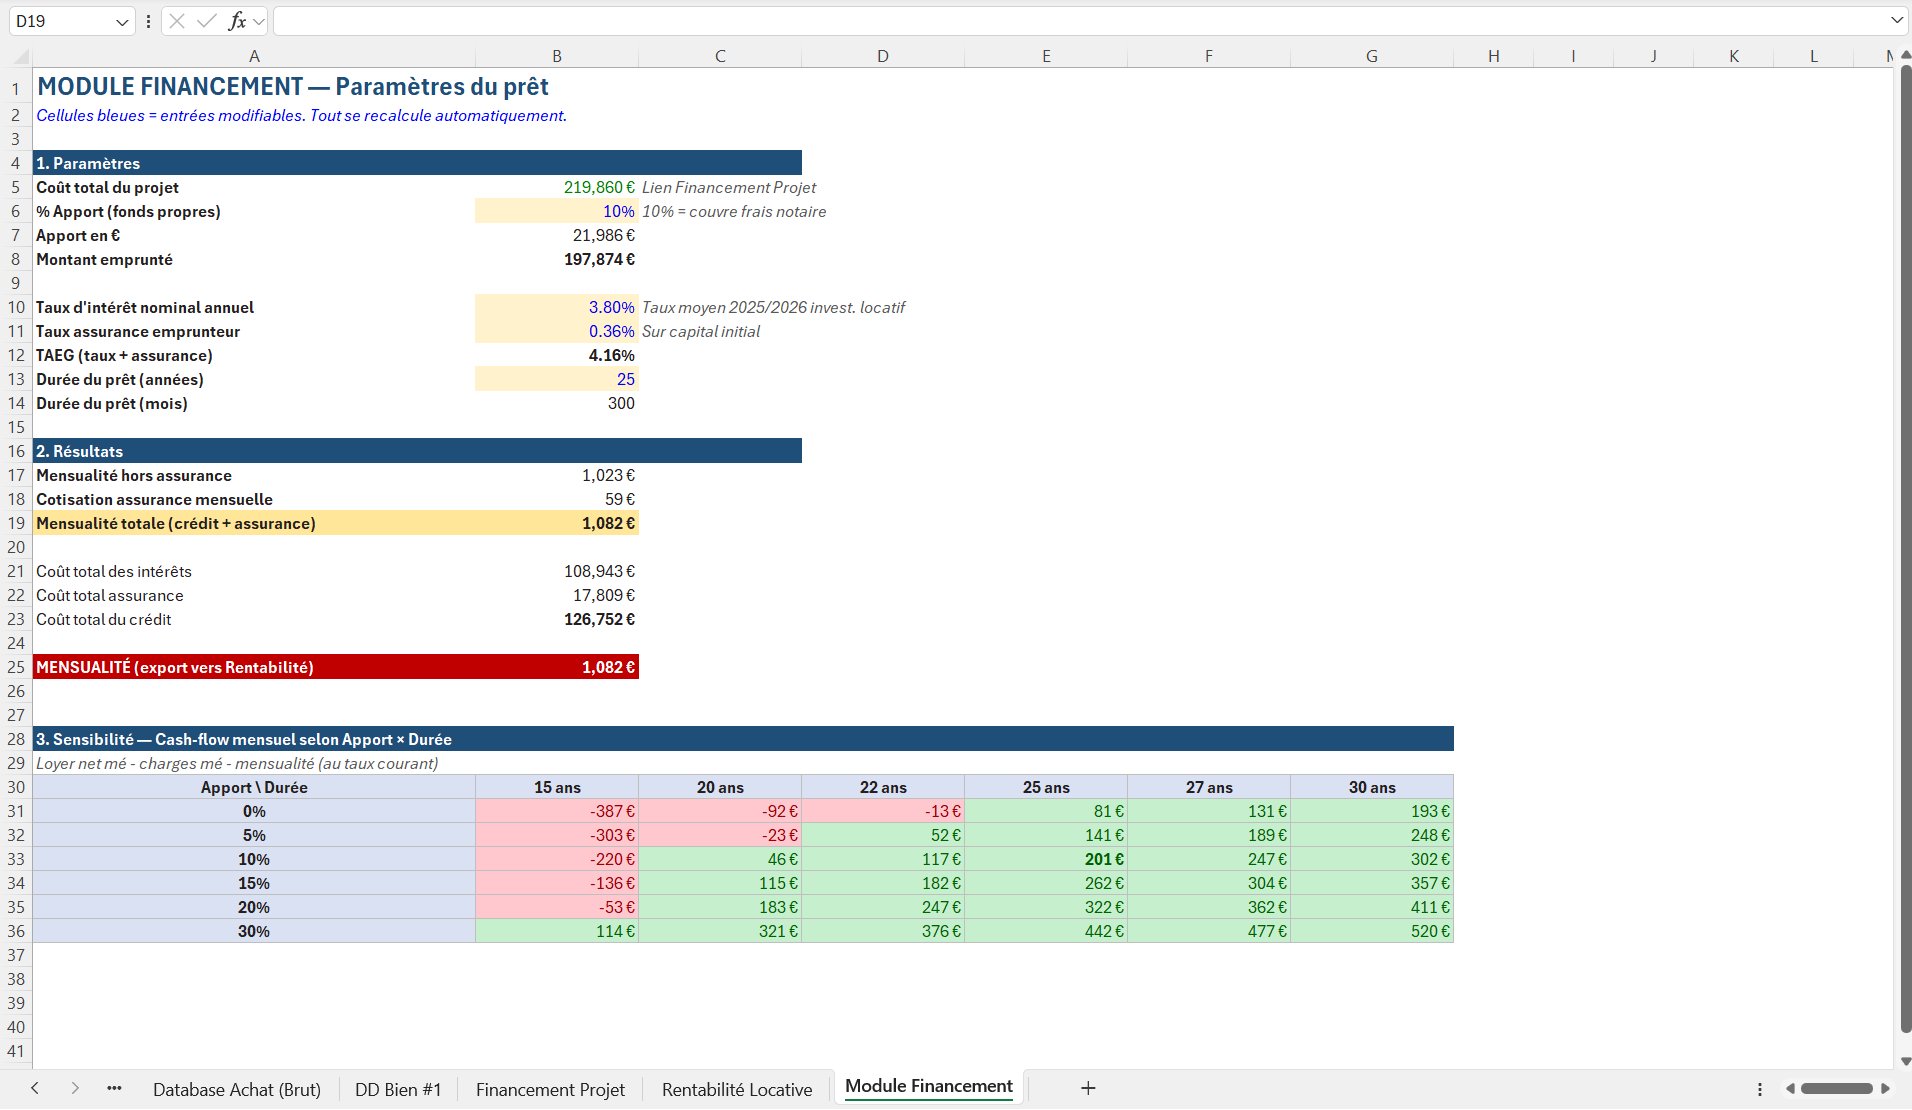This screenshot has width=1912, height=1110.
Task: Open the Insert Function fx icon
Action: point(238,21)
